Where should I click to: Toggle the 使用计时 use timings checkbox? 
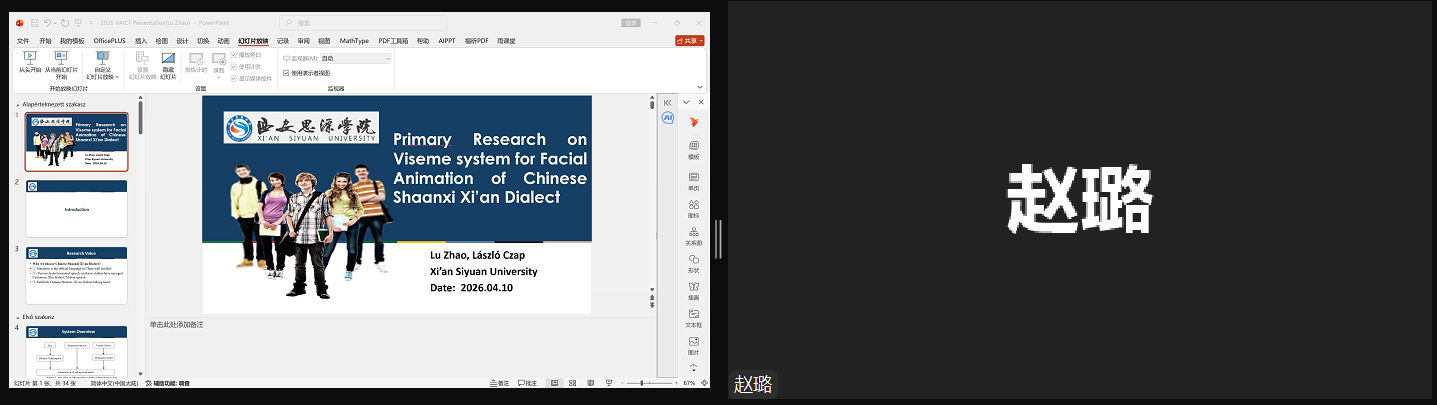(x=234, y=66)
